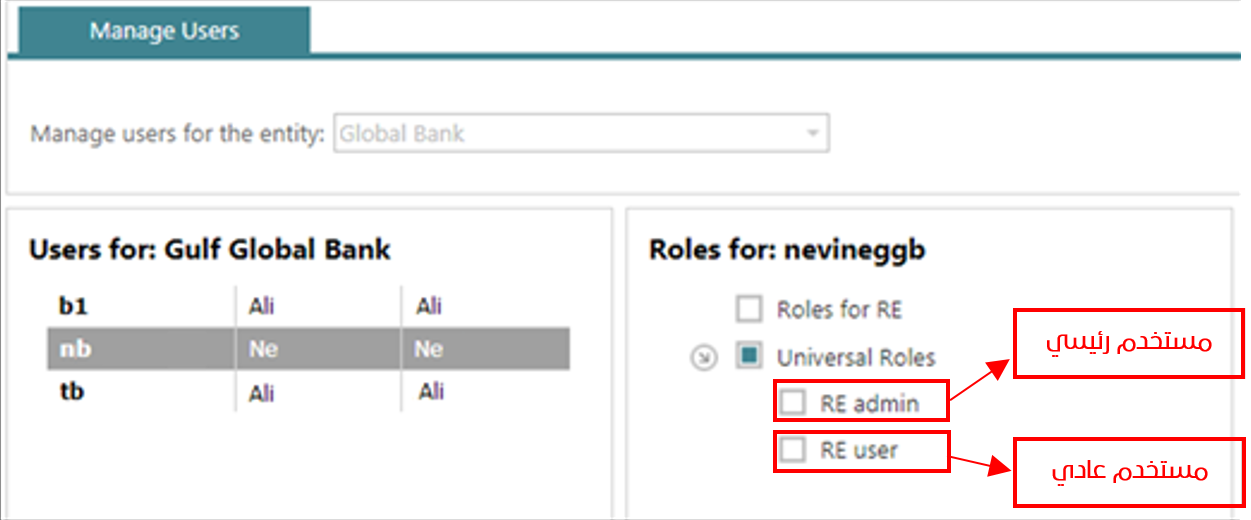Click the RE user role label
This screenshot has height=520, width=1251.
(x=859, y=451)
